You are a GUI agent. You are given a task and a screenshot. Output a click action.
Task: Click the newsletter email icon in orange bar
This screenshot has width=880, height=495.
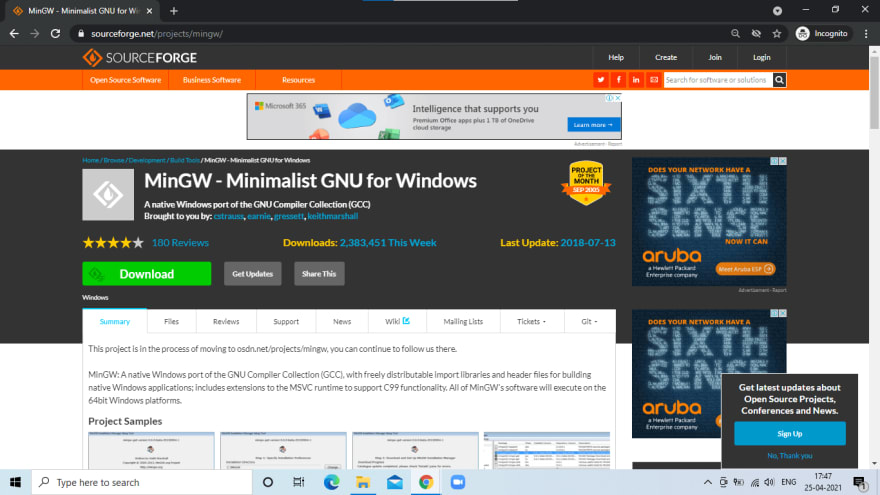(654, 80)
